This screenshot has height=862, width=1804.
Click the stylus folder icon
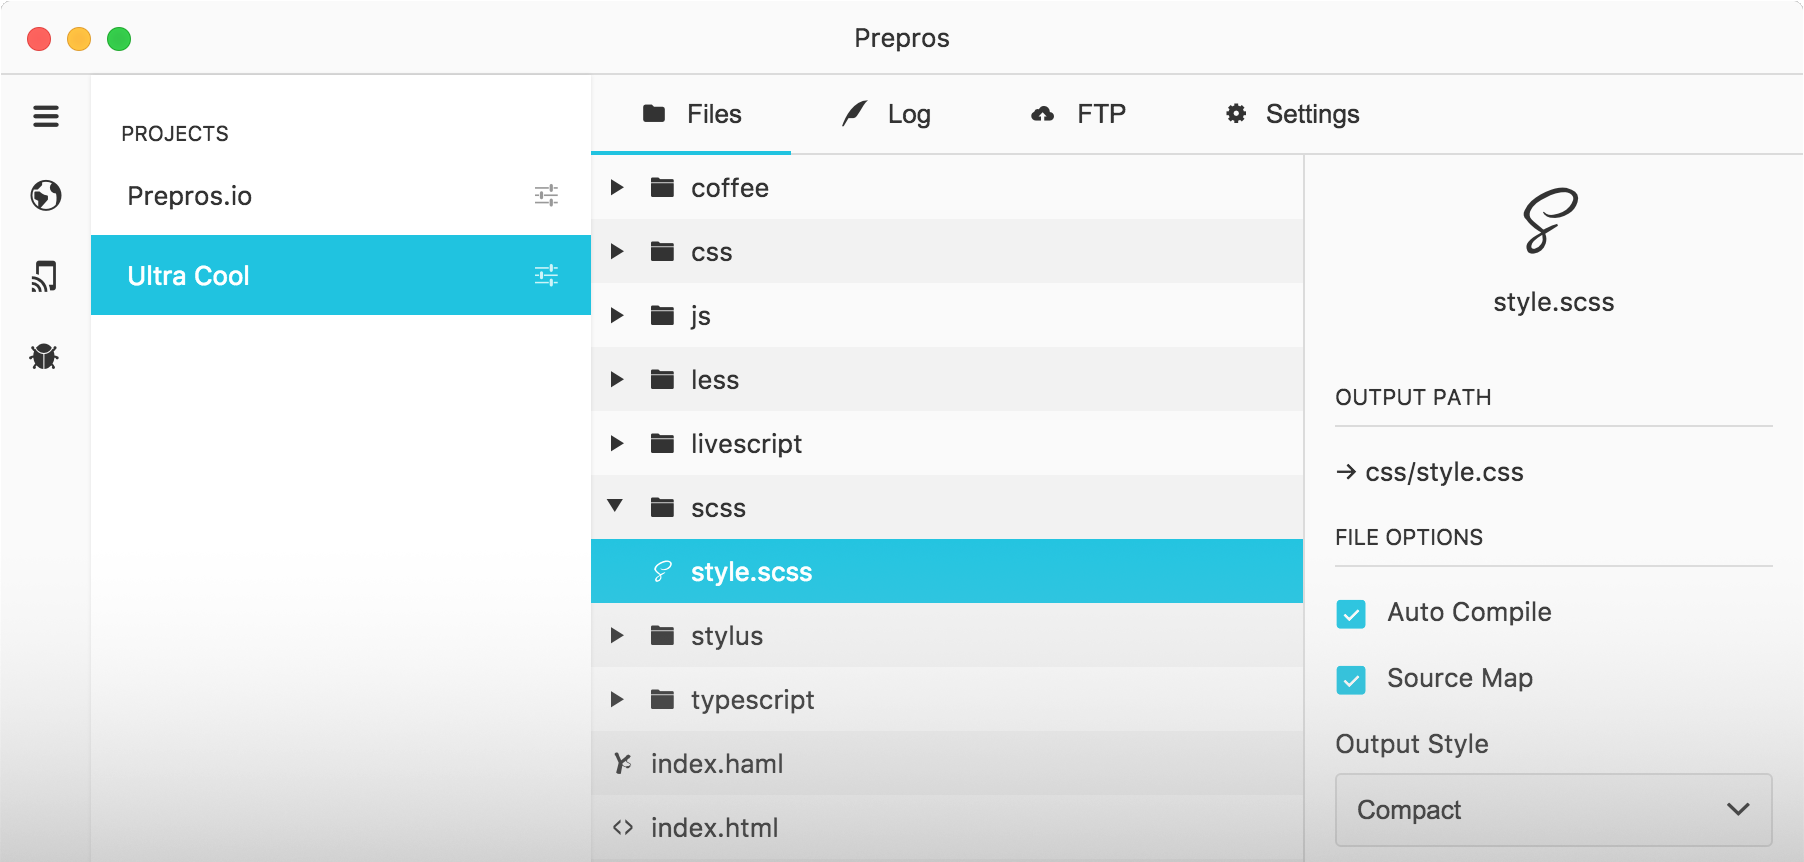[662, 635]
